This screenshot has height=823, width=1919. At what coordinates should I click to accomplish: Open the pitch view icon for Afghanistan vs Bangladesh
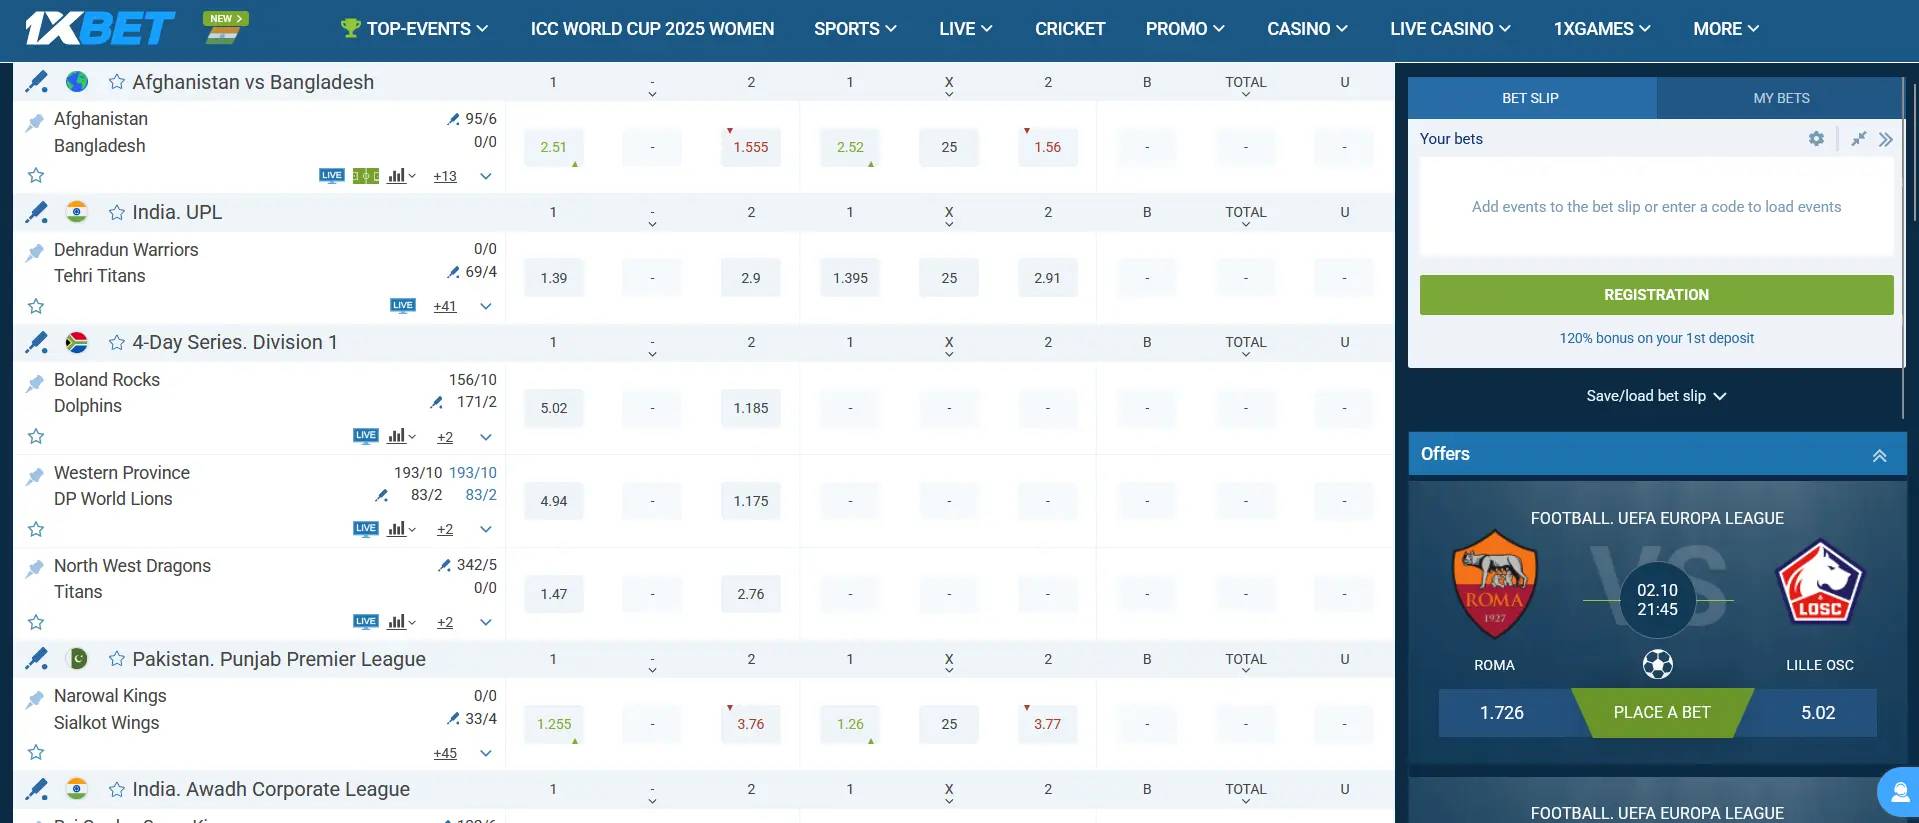coord(365,176)
